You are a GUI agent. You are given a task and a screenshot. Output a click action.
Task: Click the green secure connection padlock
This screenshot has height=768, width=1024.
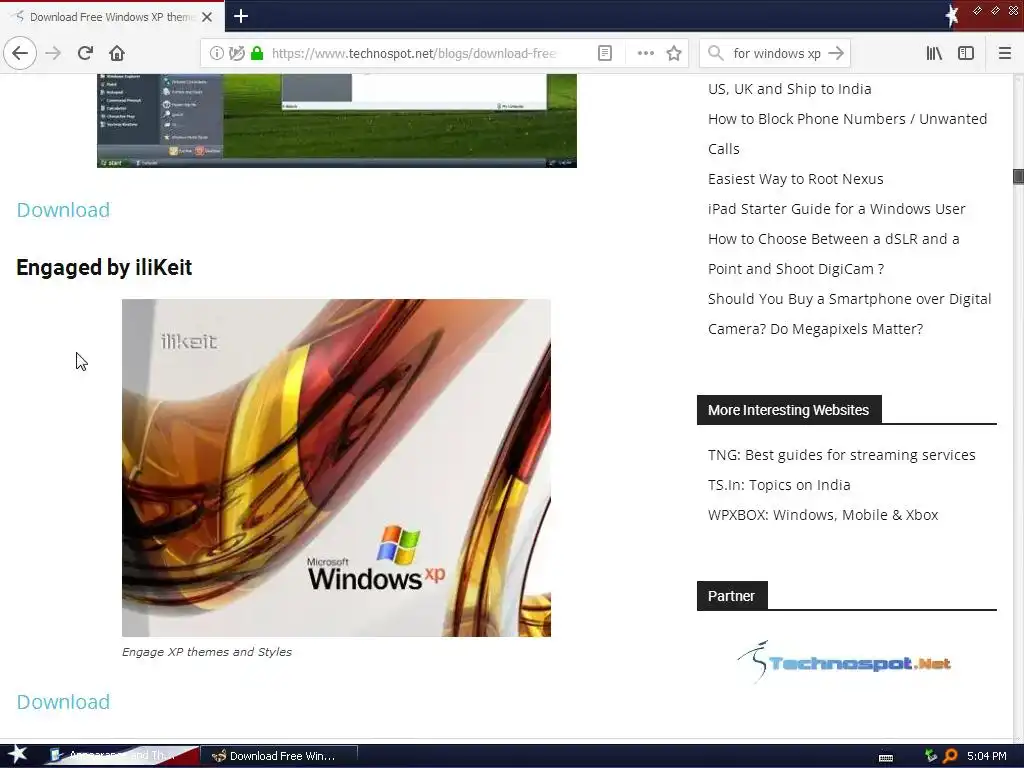(x=257, y=54)
